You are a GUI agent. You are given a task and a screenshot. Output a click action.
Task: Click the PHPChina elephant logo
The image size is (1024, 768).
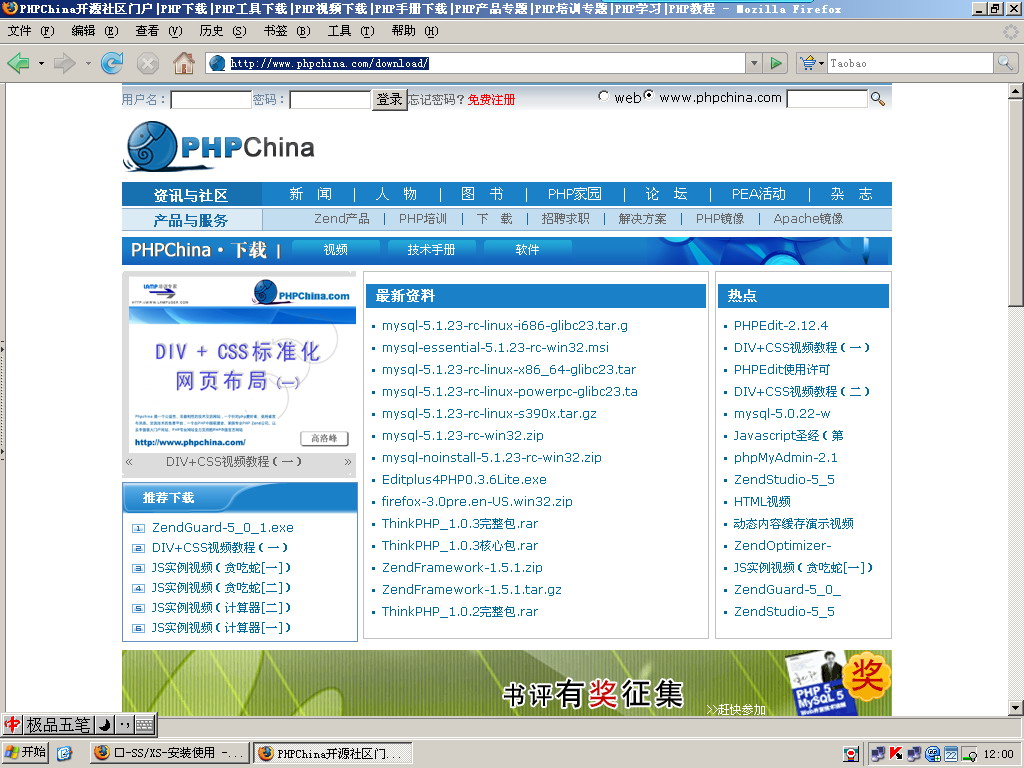(x=219, y=146)
